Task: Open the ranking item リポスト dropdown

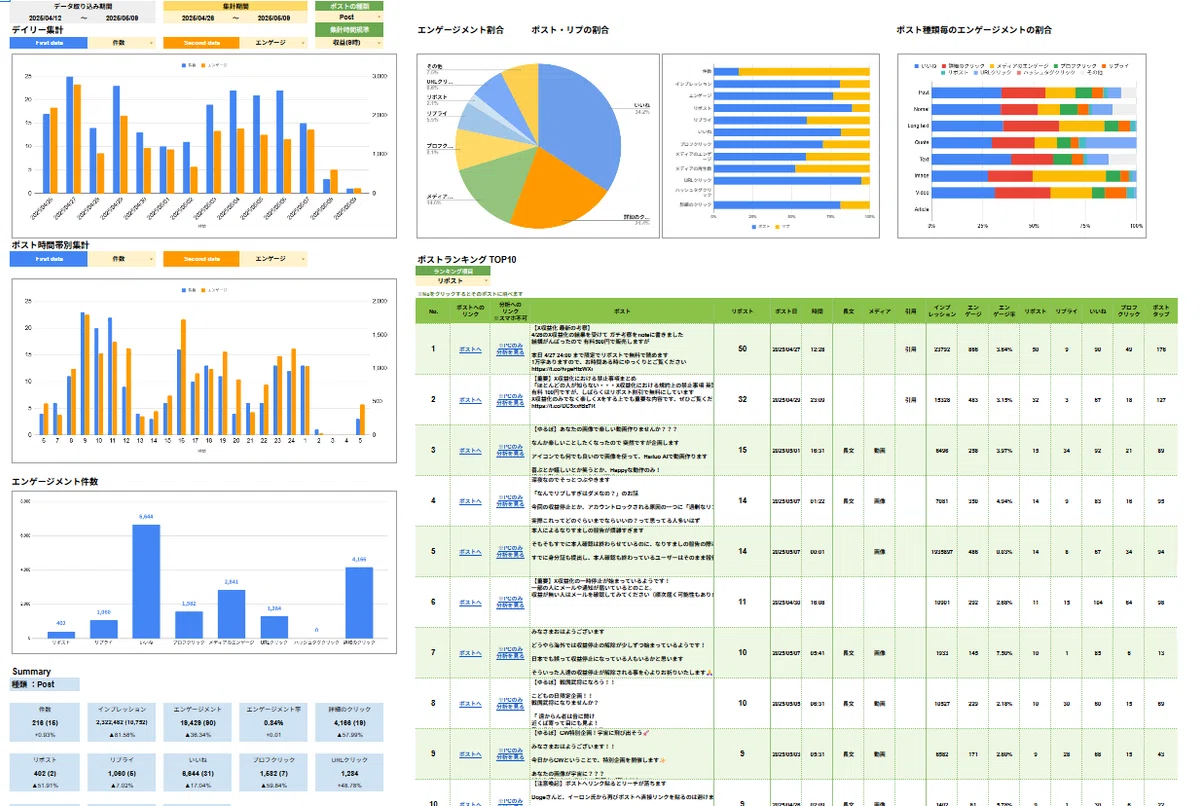Action: (x=455, y=281)
